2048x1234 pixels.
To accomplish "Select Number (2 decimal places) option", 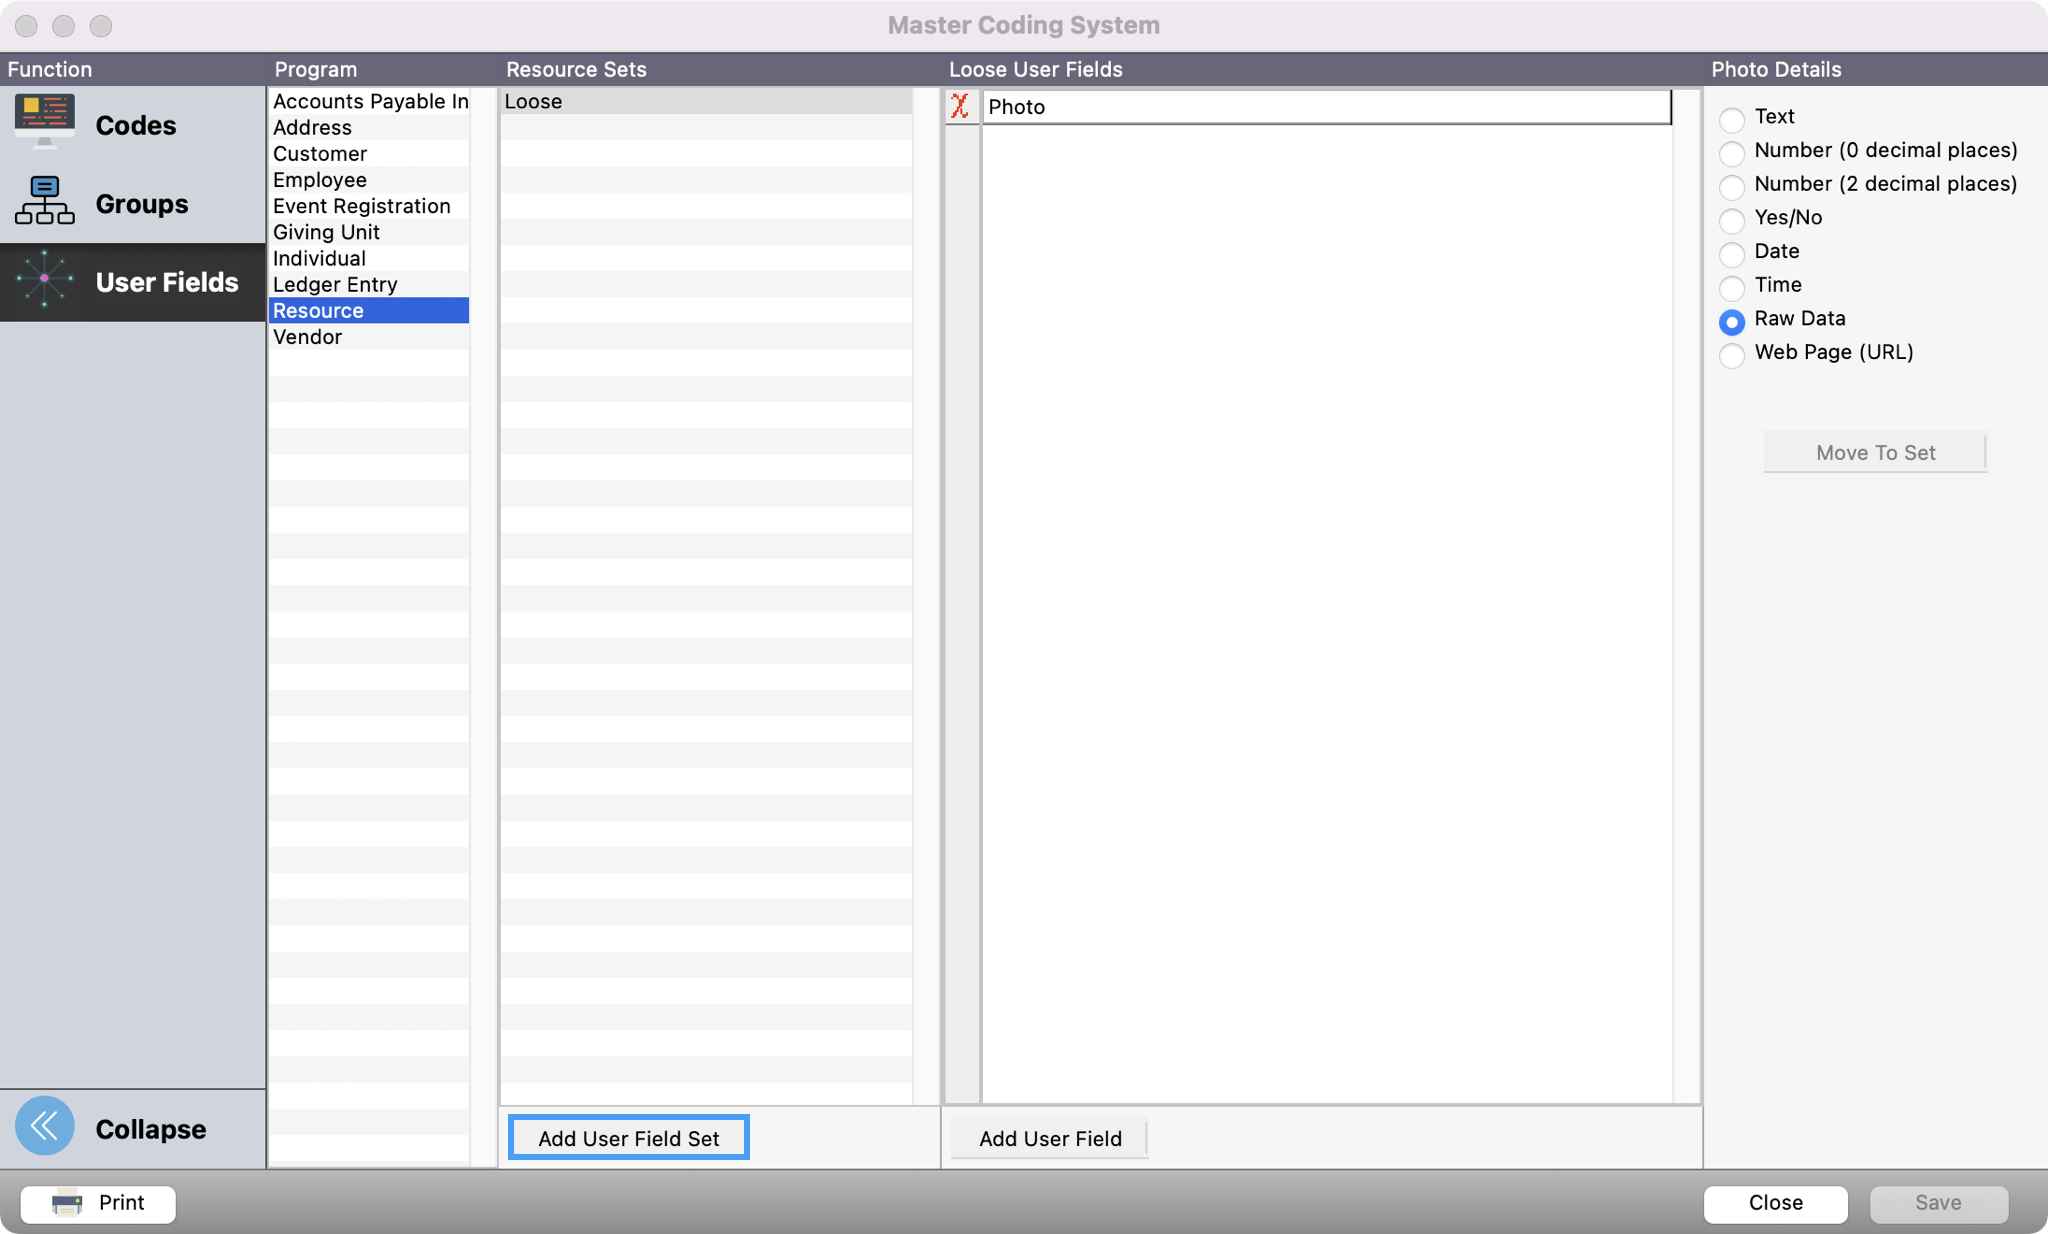I will pos(1732,186).
